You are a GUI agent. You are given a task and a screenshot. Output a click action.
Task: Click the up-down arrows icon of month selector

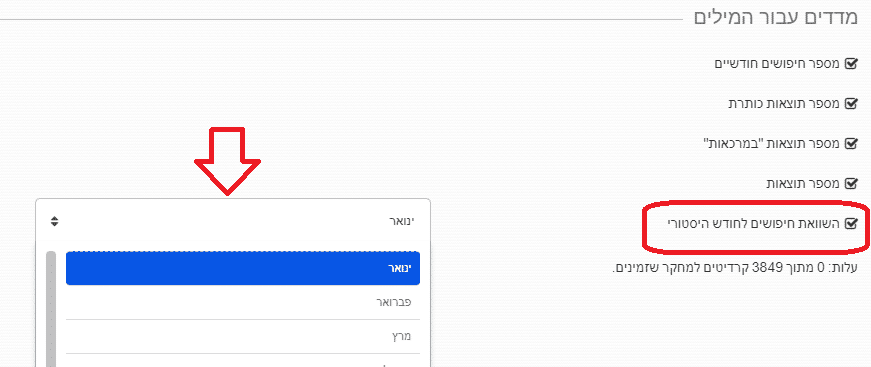click(54, 221)
